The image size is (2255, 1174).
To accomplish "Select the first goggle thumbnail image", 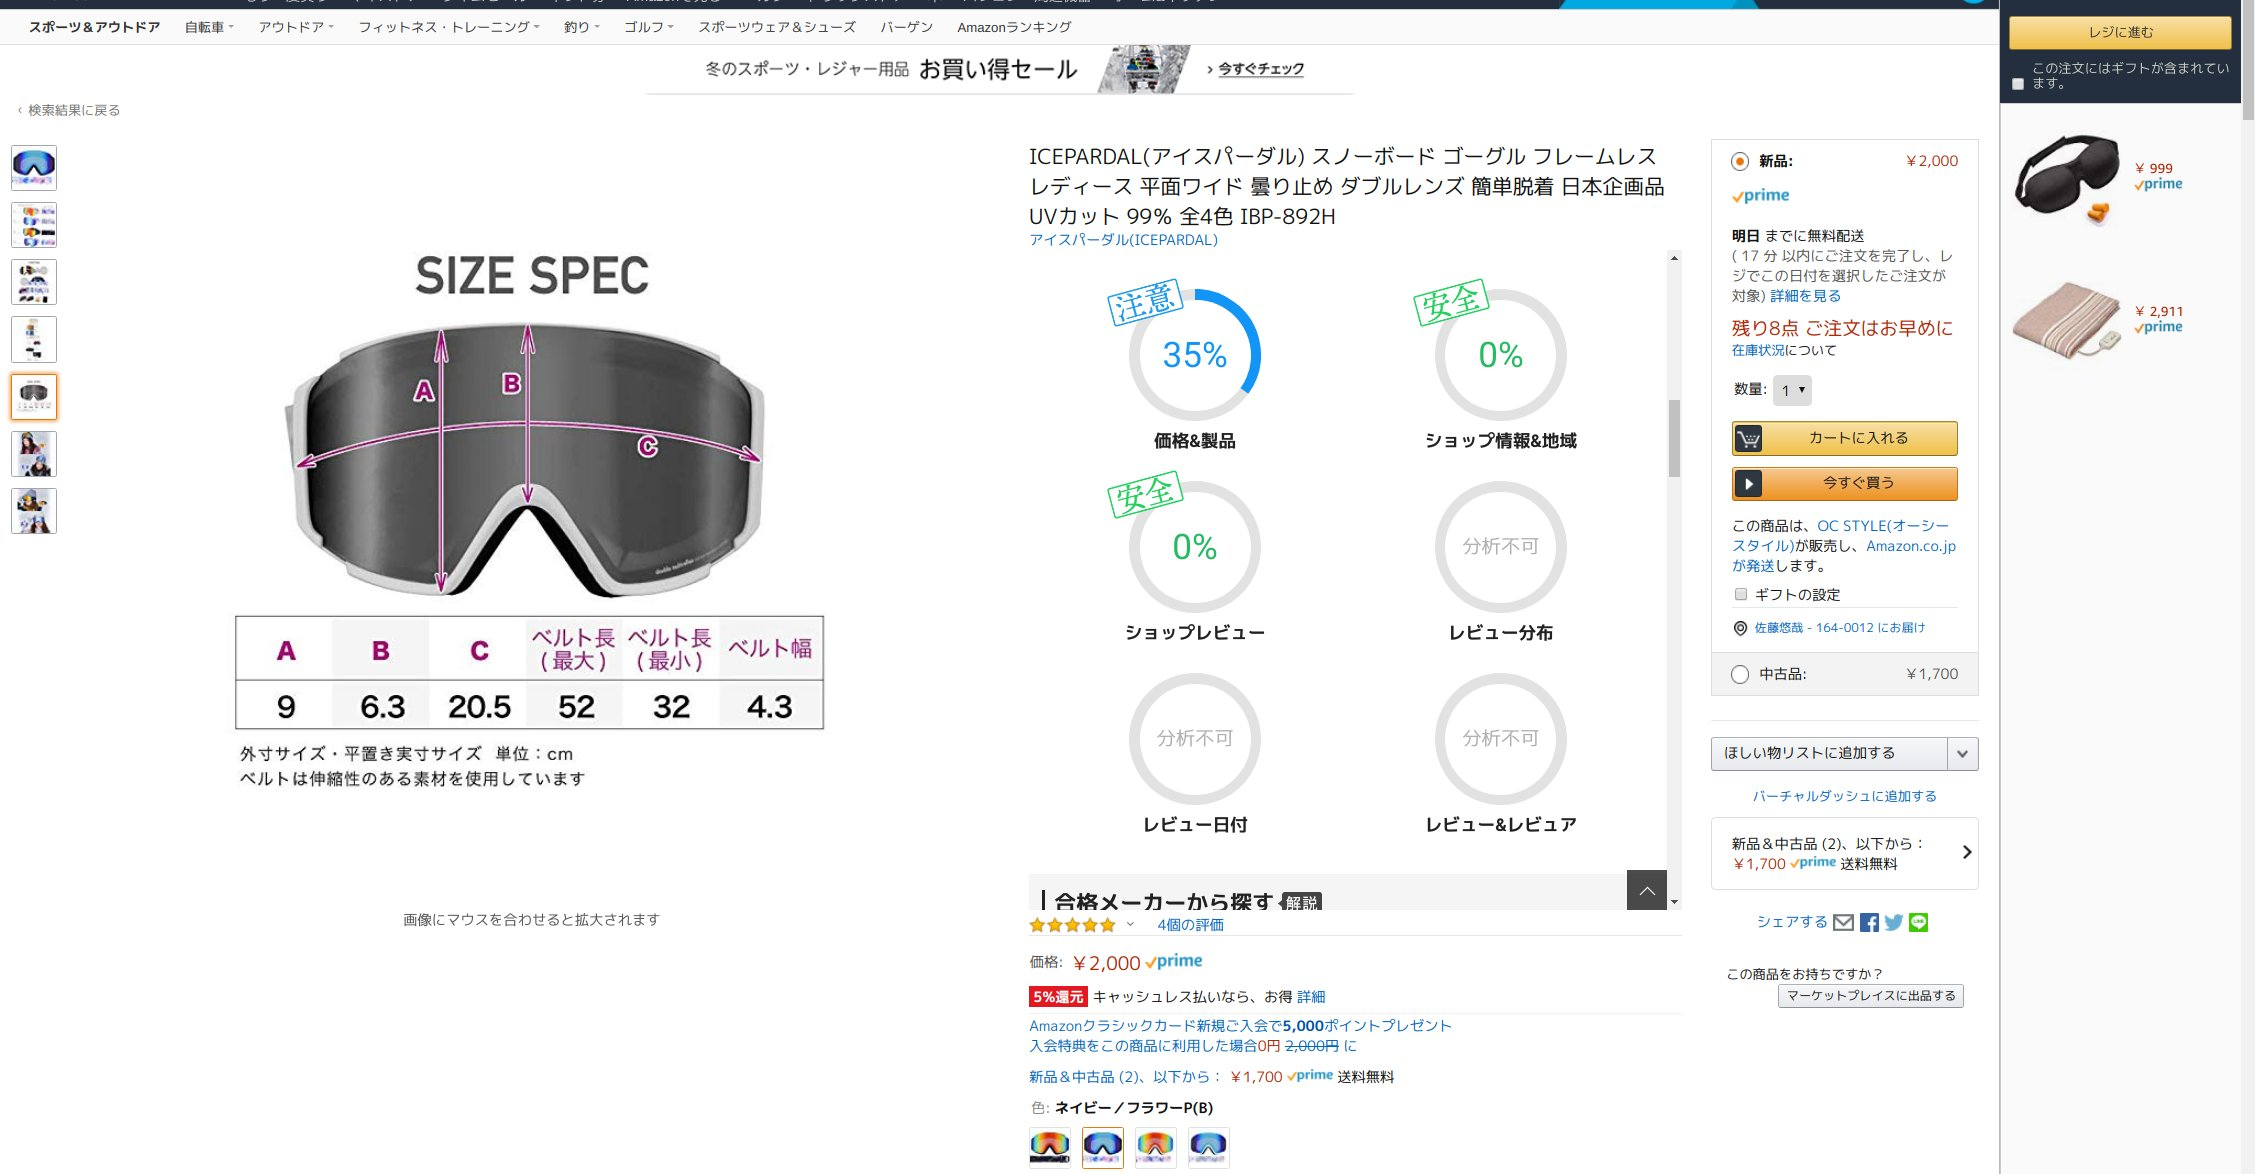I will 34,168.
